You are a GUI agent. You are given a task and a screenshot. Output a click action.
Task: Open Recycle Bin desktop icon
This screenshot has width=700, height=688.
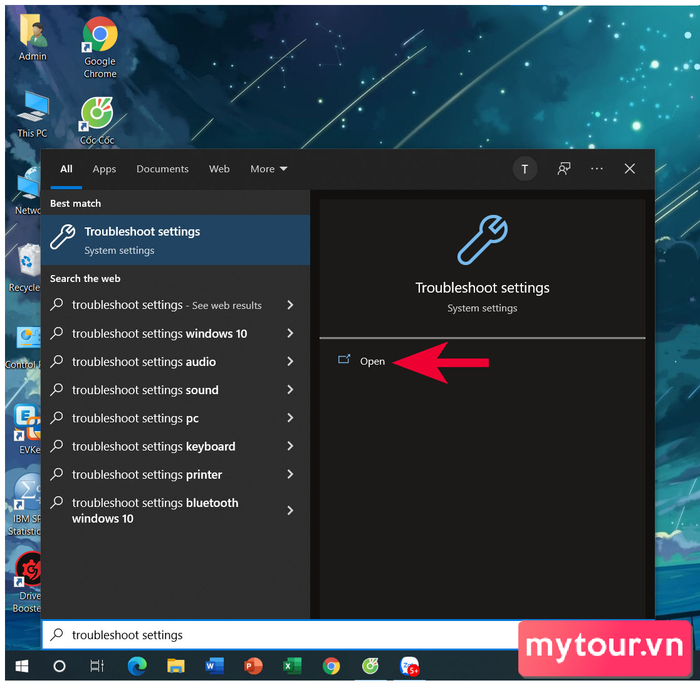tap(25, 268)
